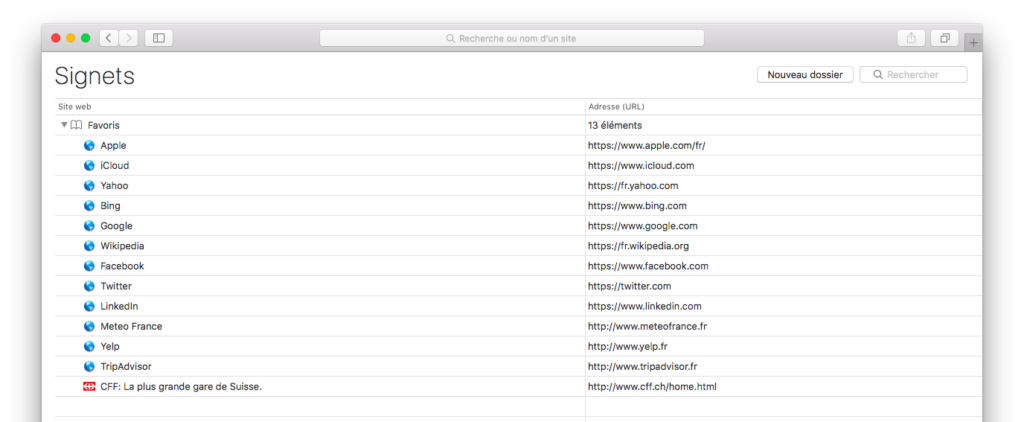Click URL https://www.facebook.com

tap(648, 266)
